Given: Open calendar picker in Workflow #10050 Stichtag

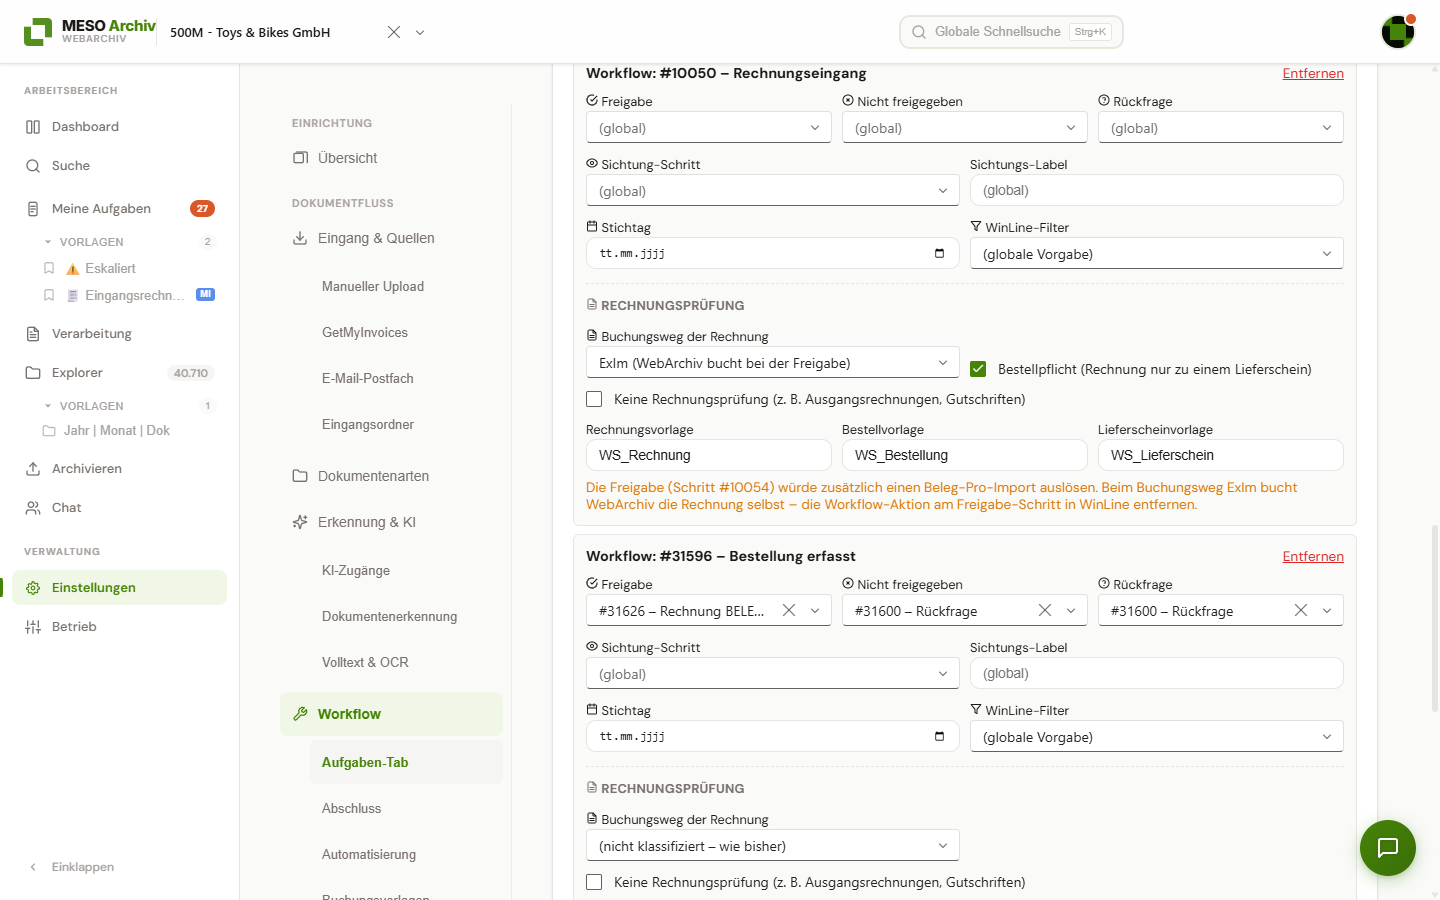Looking at the screenshot, I should pos(939,253).
